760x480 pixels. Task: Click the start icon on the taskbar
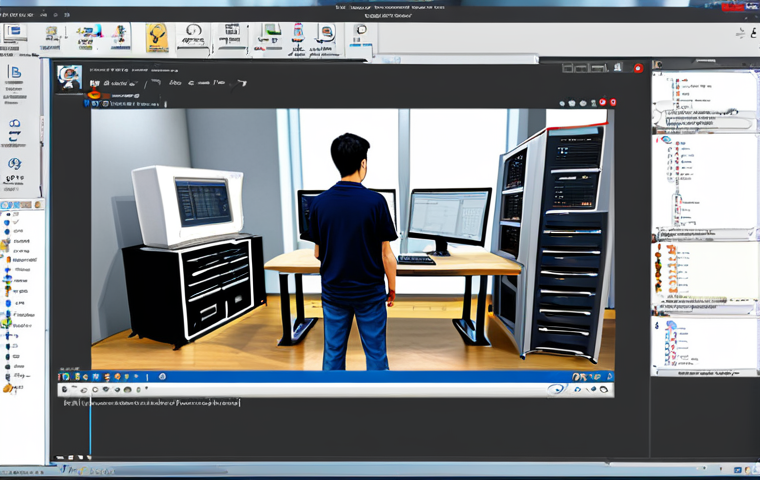[x=64, y=469]
